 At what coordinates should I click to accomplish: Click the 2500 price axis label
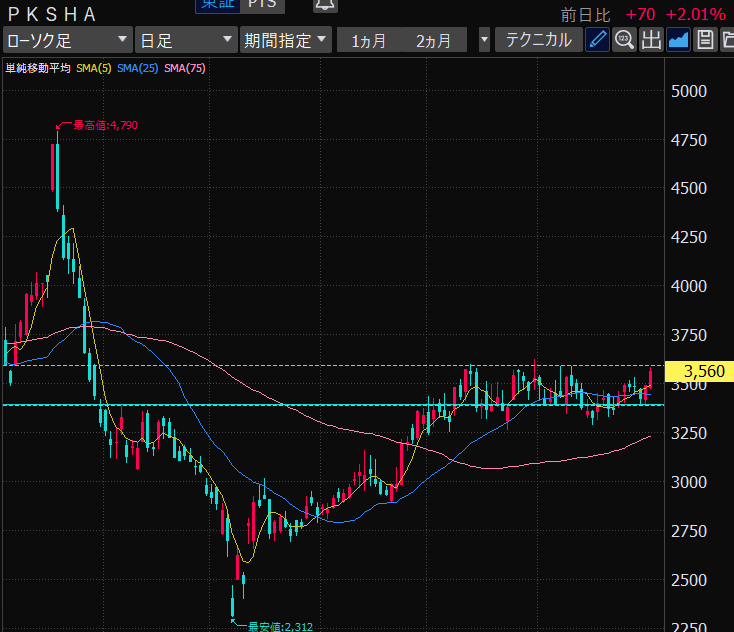click(x=689, y=580)
